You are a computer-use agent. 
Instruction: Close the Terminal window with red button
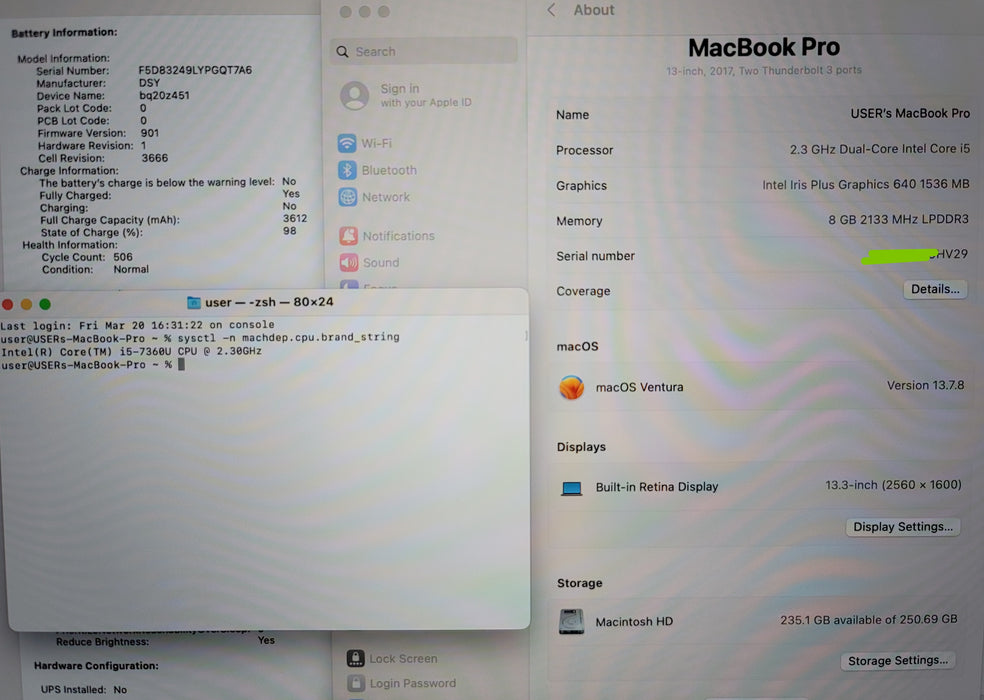coord(8,304)
